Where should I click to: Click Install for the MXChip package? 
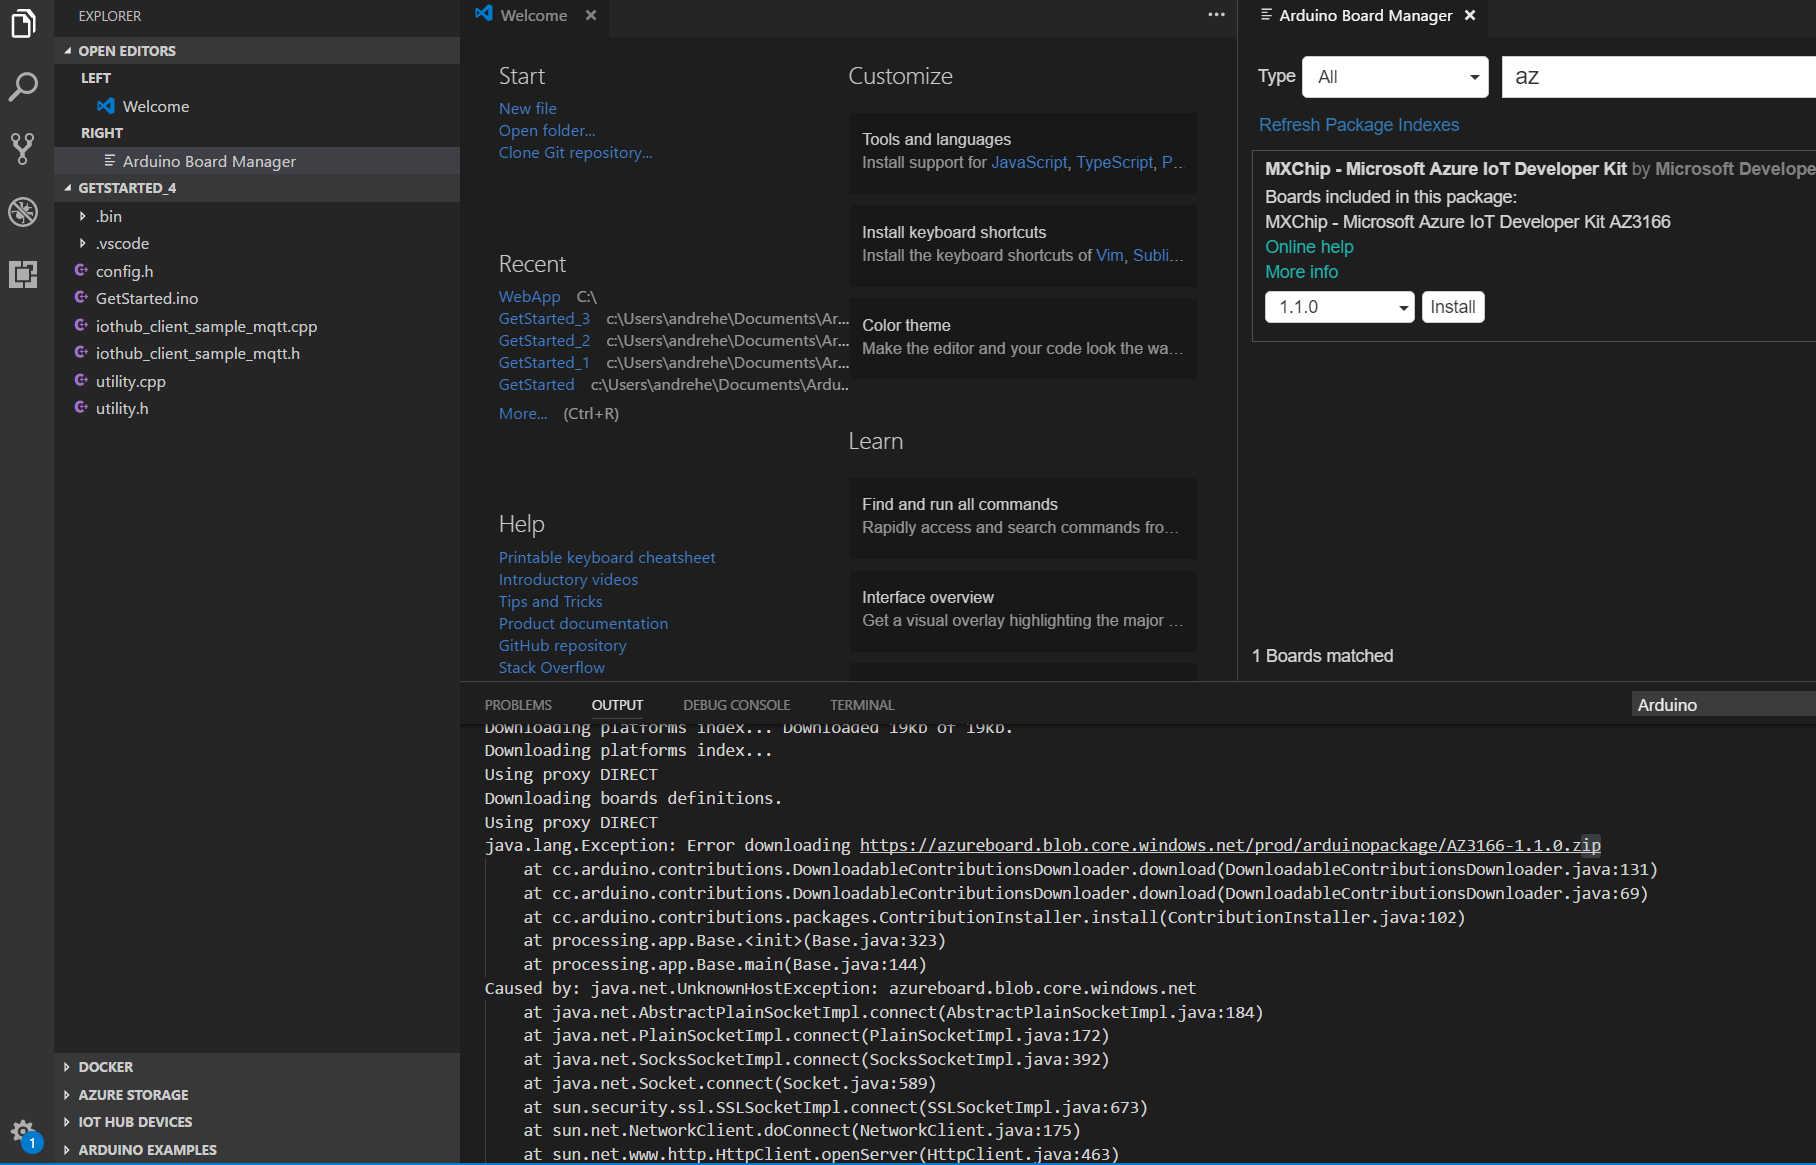coord(1452,307)
